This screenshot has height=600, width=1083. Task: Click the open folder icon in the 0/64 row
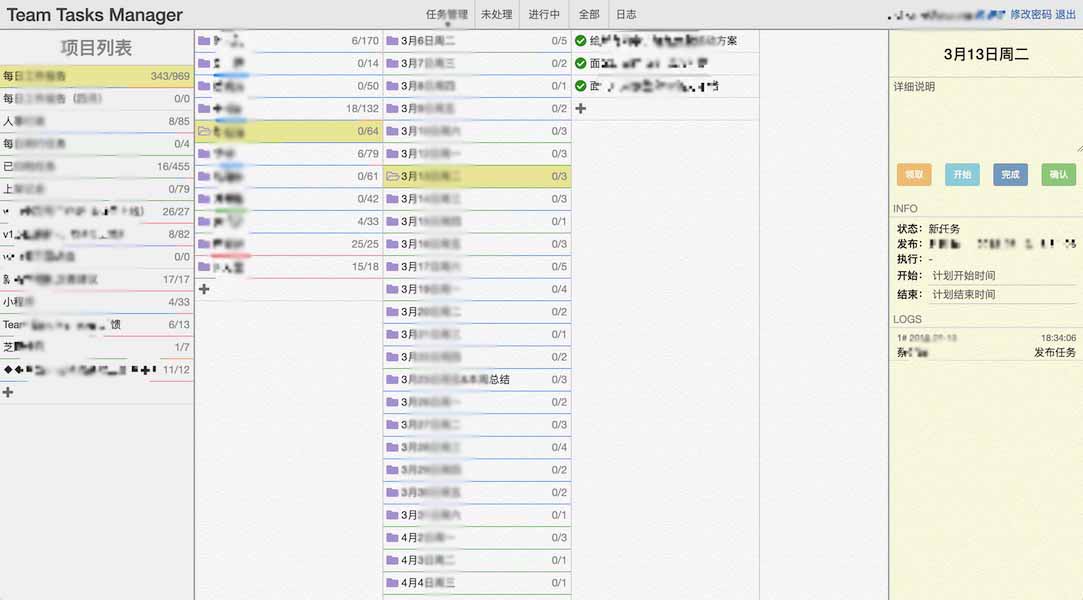[x=205, y=131]
